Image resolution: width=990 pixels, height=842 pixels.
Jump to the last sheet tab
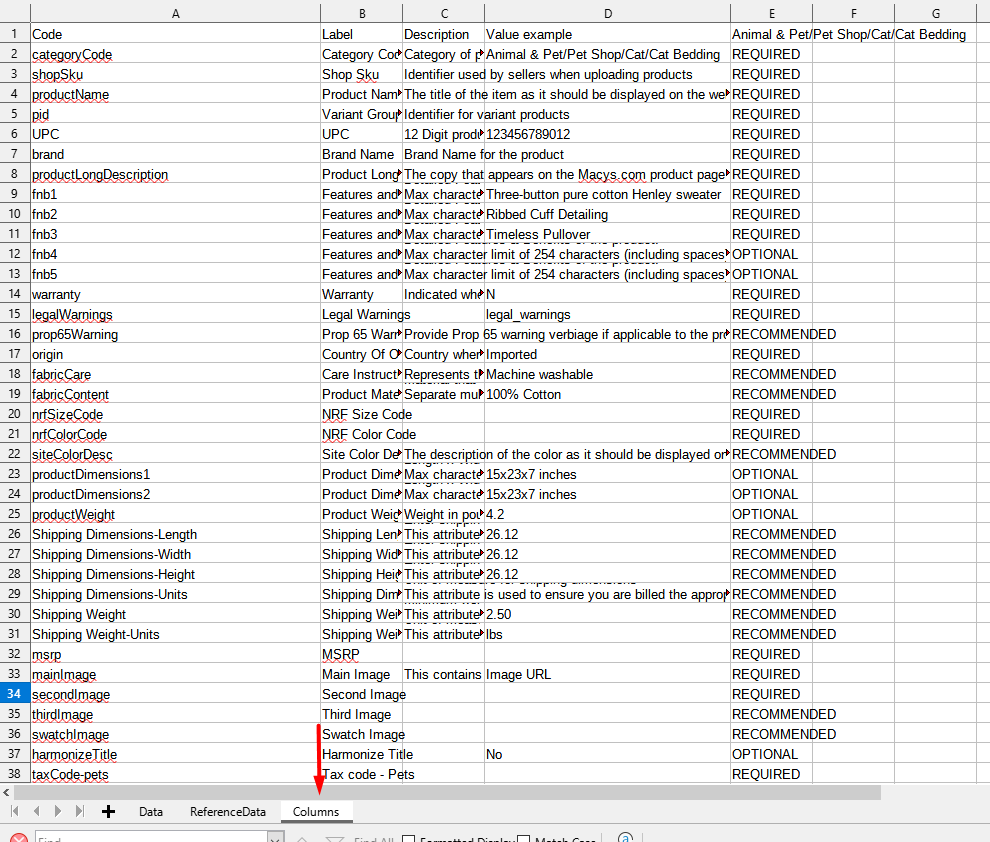click(80, 811)
